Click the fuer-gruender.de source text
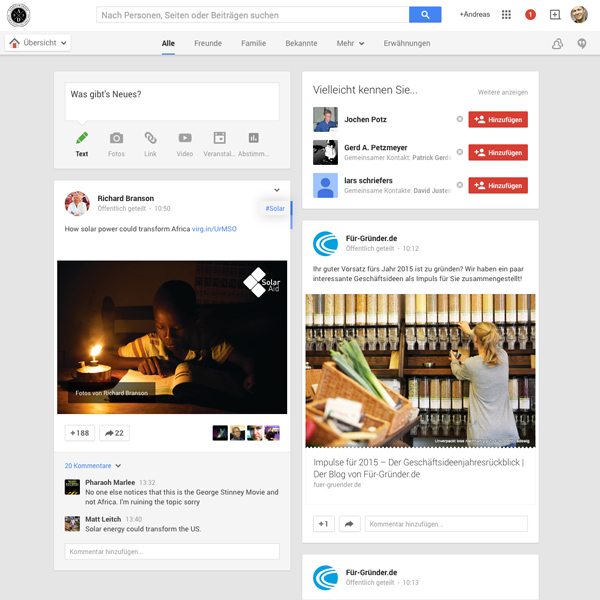Screen dimensions: 600x600 tap(337, 485)
